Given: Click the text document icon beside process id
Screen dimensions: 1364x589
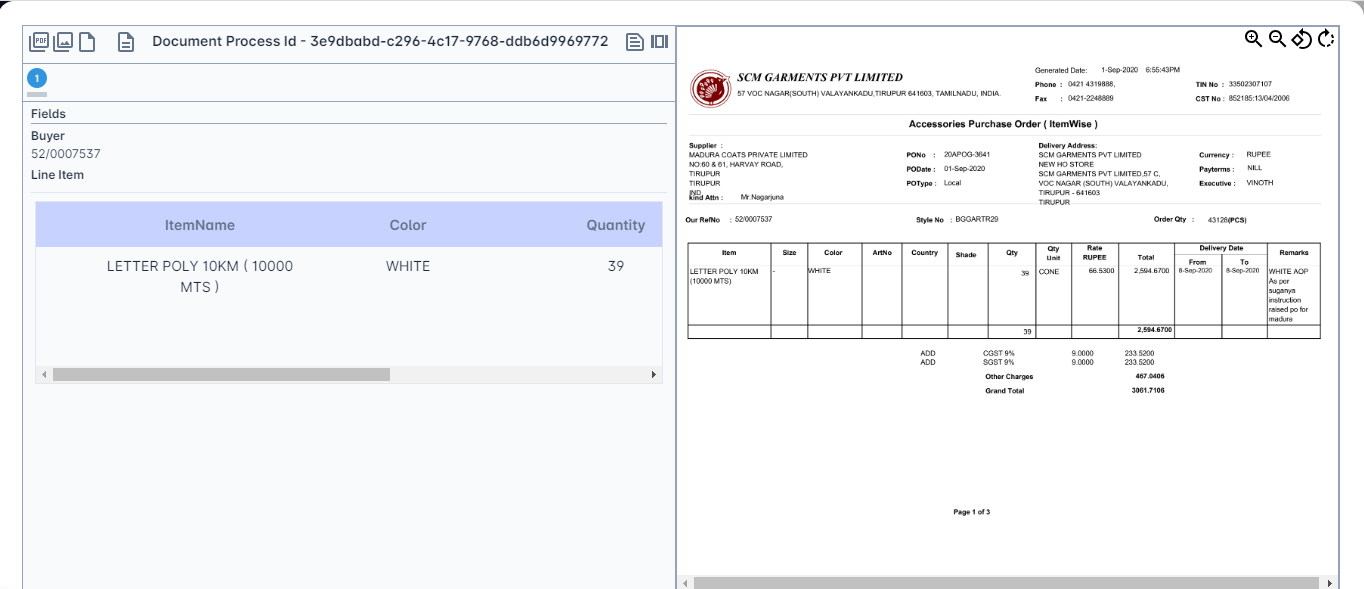Looking at the screenshot, I should tap(126, 41).
